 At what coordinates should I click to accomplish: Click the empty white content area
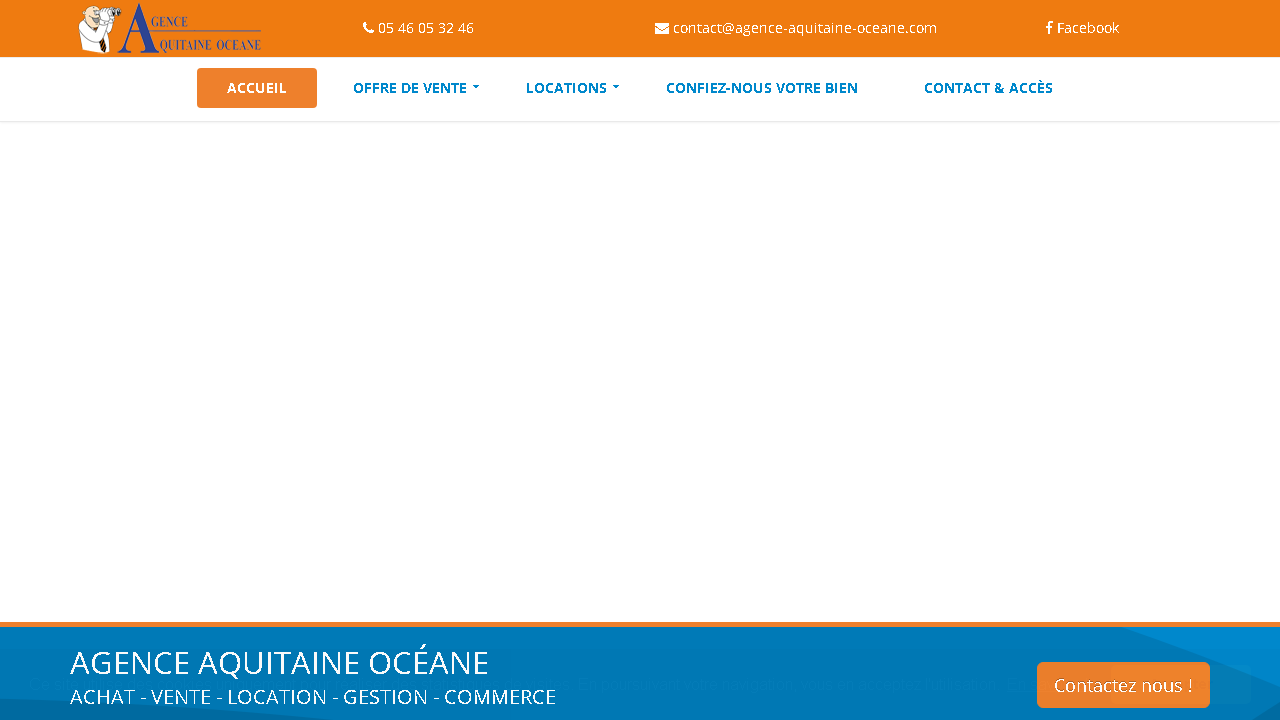click(640, 370)
